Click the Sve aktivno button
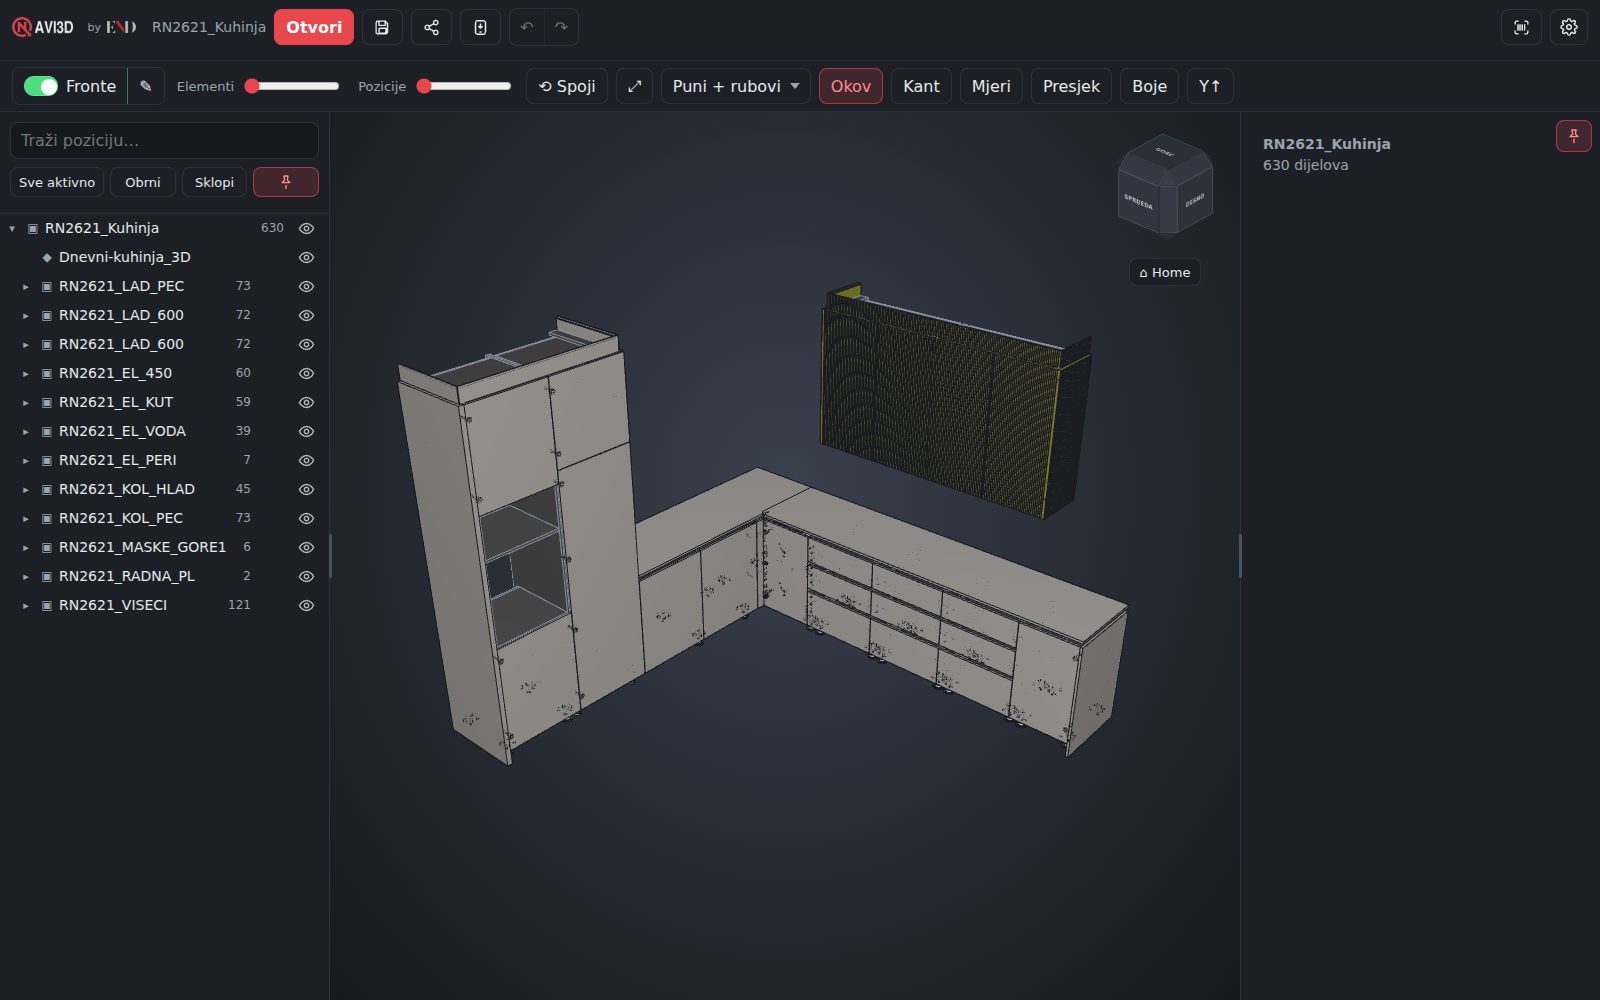Image resolution: width=1600 pixels, height=1000 pixels. coord(57,182)
